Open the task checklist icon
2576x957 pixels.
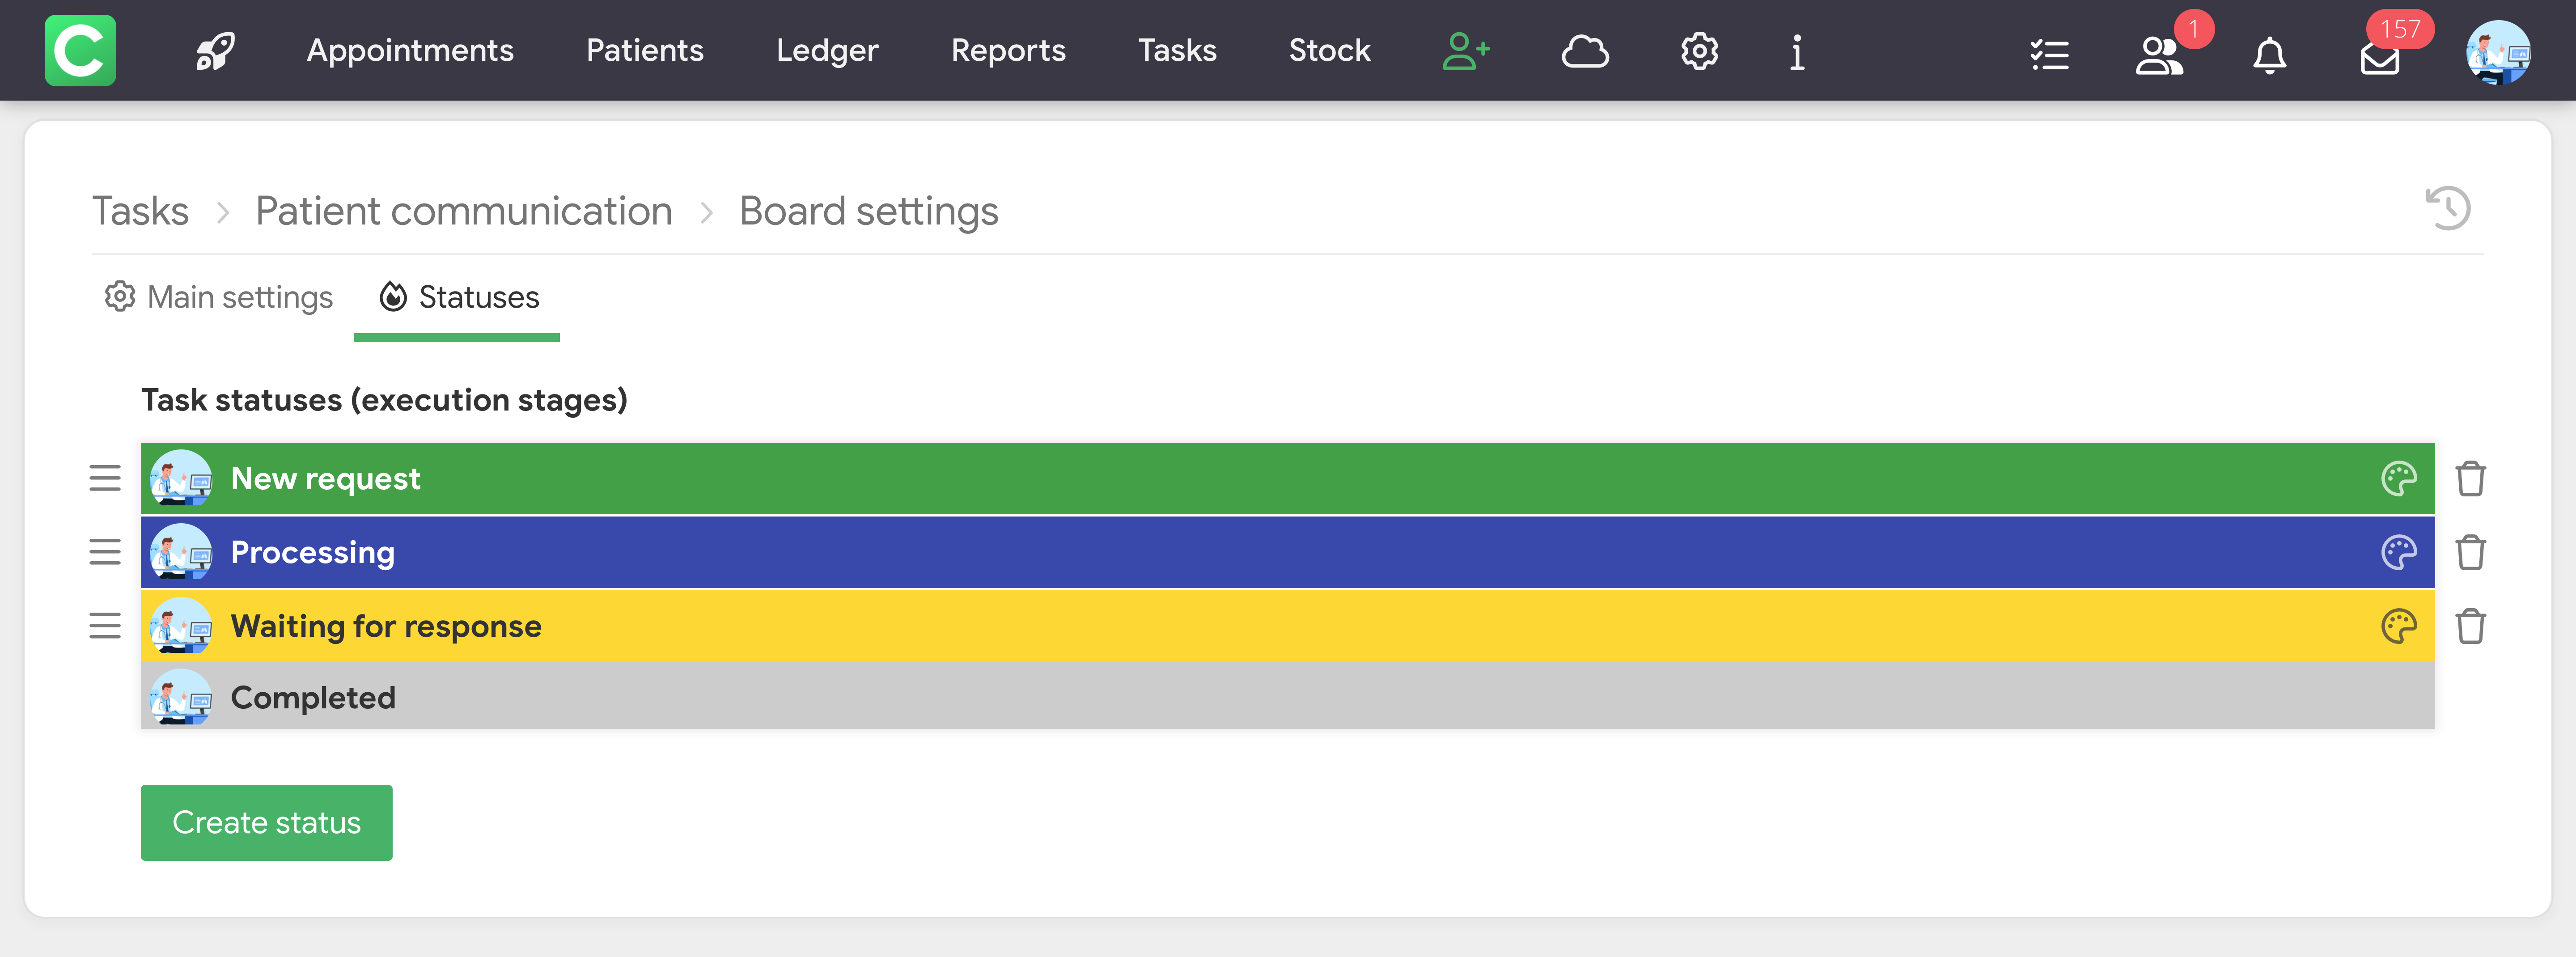coord(2049,54)
